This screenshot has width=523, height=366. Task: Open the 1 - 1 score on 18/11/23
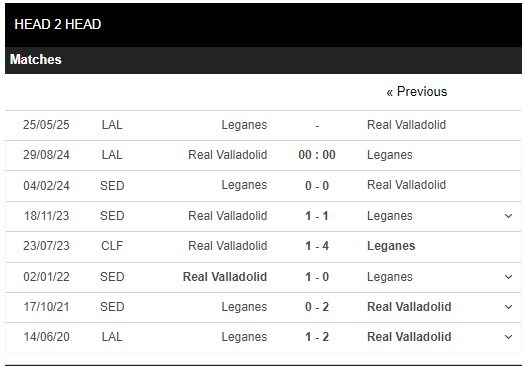pos(317,216)
